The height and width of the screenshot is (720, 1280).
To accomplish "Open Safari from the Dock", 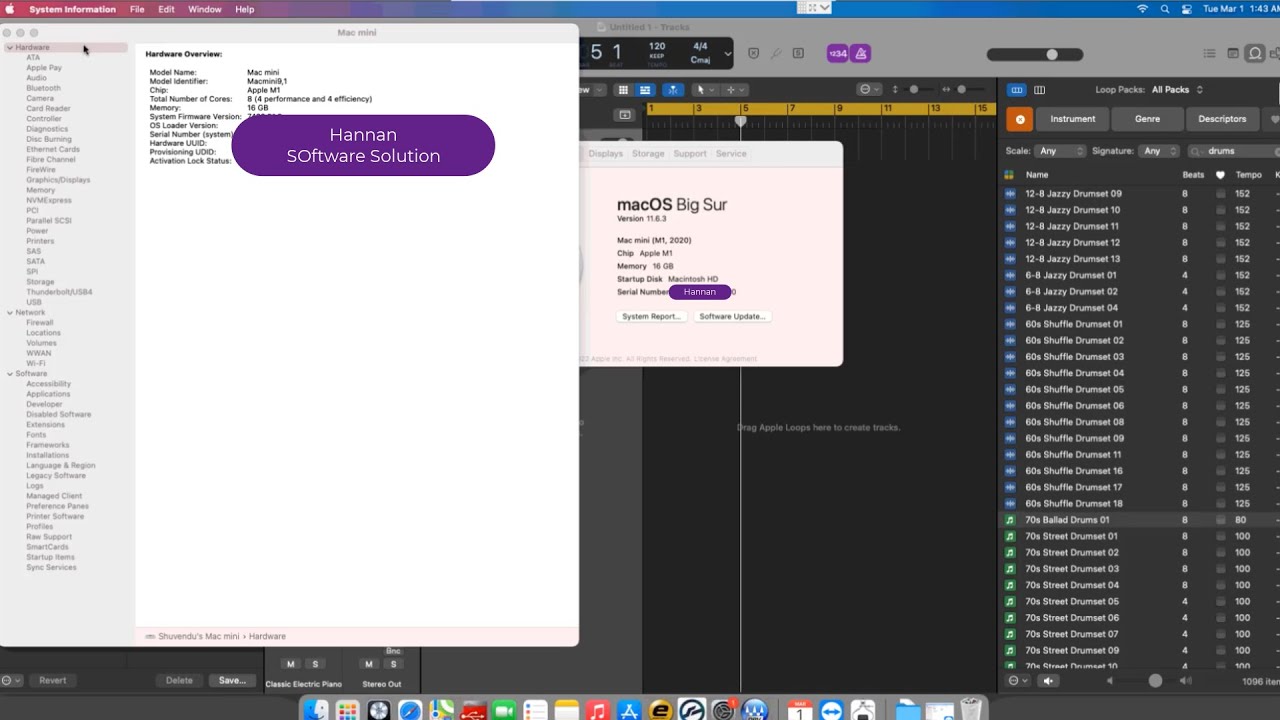I will coord(410,711).
